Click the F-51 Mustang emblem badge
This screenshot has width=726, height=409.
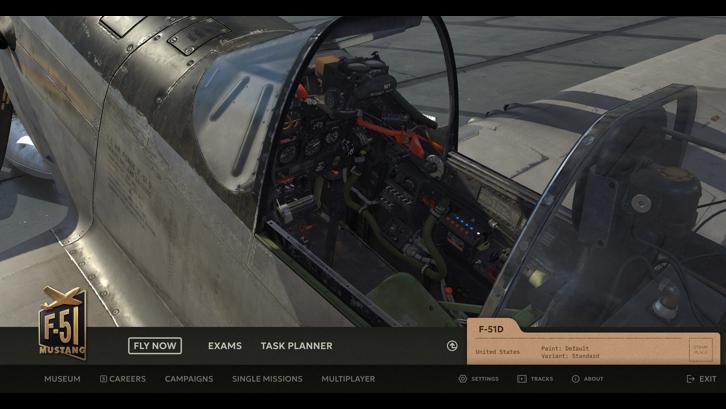point(63,323)
